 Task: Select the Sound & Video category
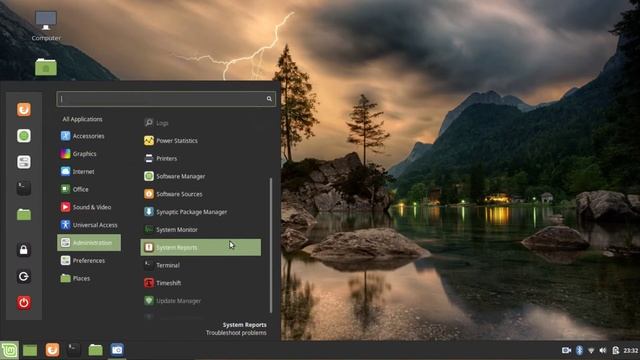(x=89, y=207)
